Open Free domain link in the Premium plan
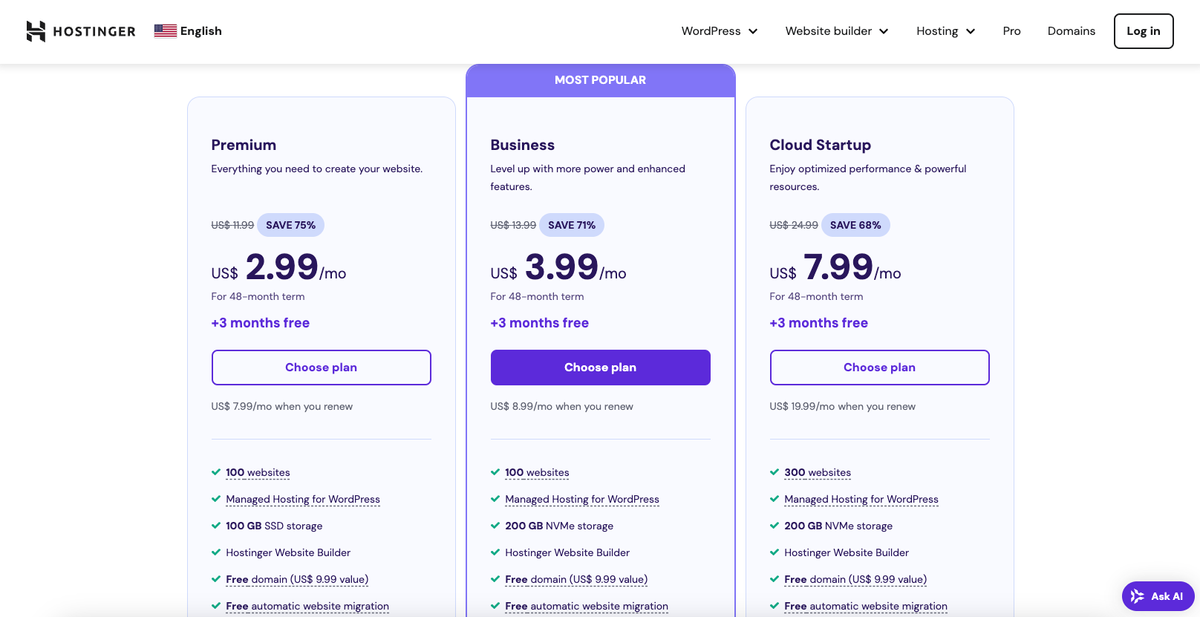This screenshot has width=1200, height=617. click(x=295, y=578)
